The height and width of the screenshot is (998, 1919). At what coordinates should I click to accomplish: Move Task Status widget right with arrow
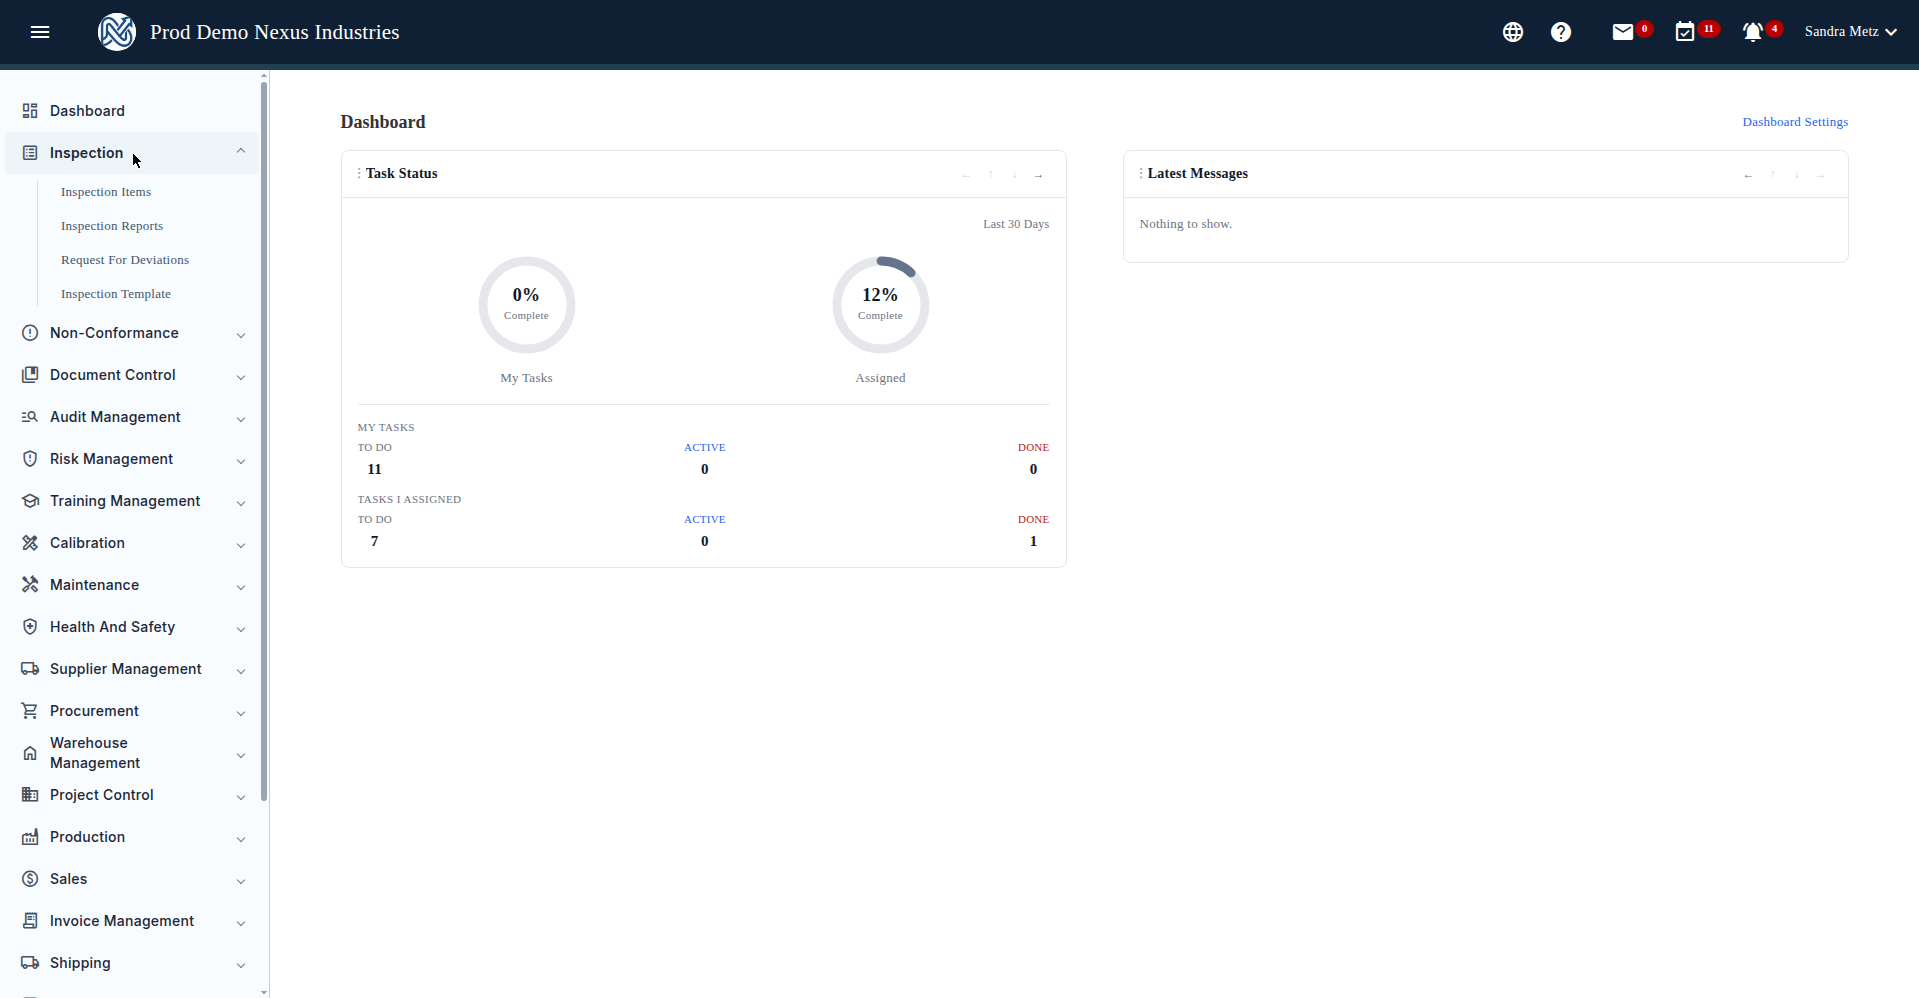click(1039, 175)
